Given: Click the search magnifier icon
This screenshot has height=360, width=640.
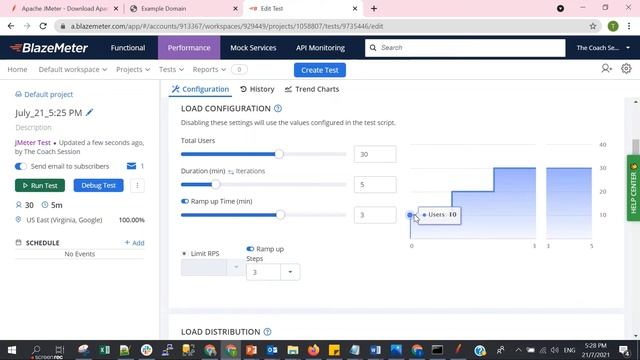Looking at the screenshot, I should 373,48.
